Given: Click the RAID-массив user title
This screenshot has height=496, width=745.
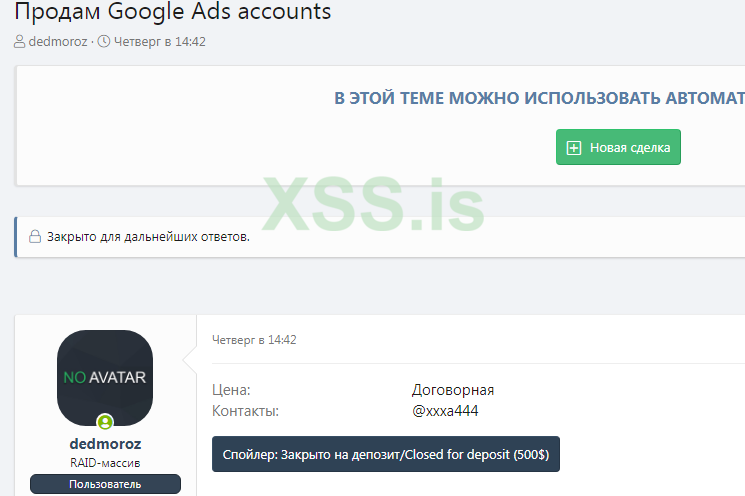Looking at the screenshot, I should [x=105, y=463].
